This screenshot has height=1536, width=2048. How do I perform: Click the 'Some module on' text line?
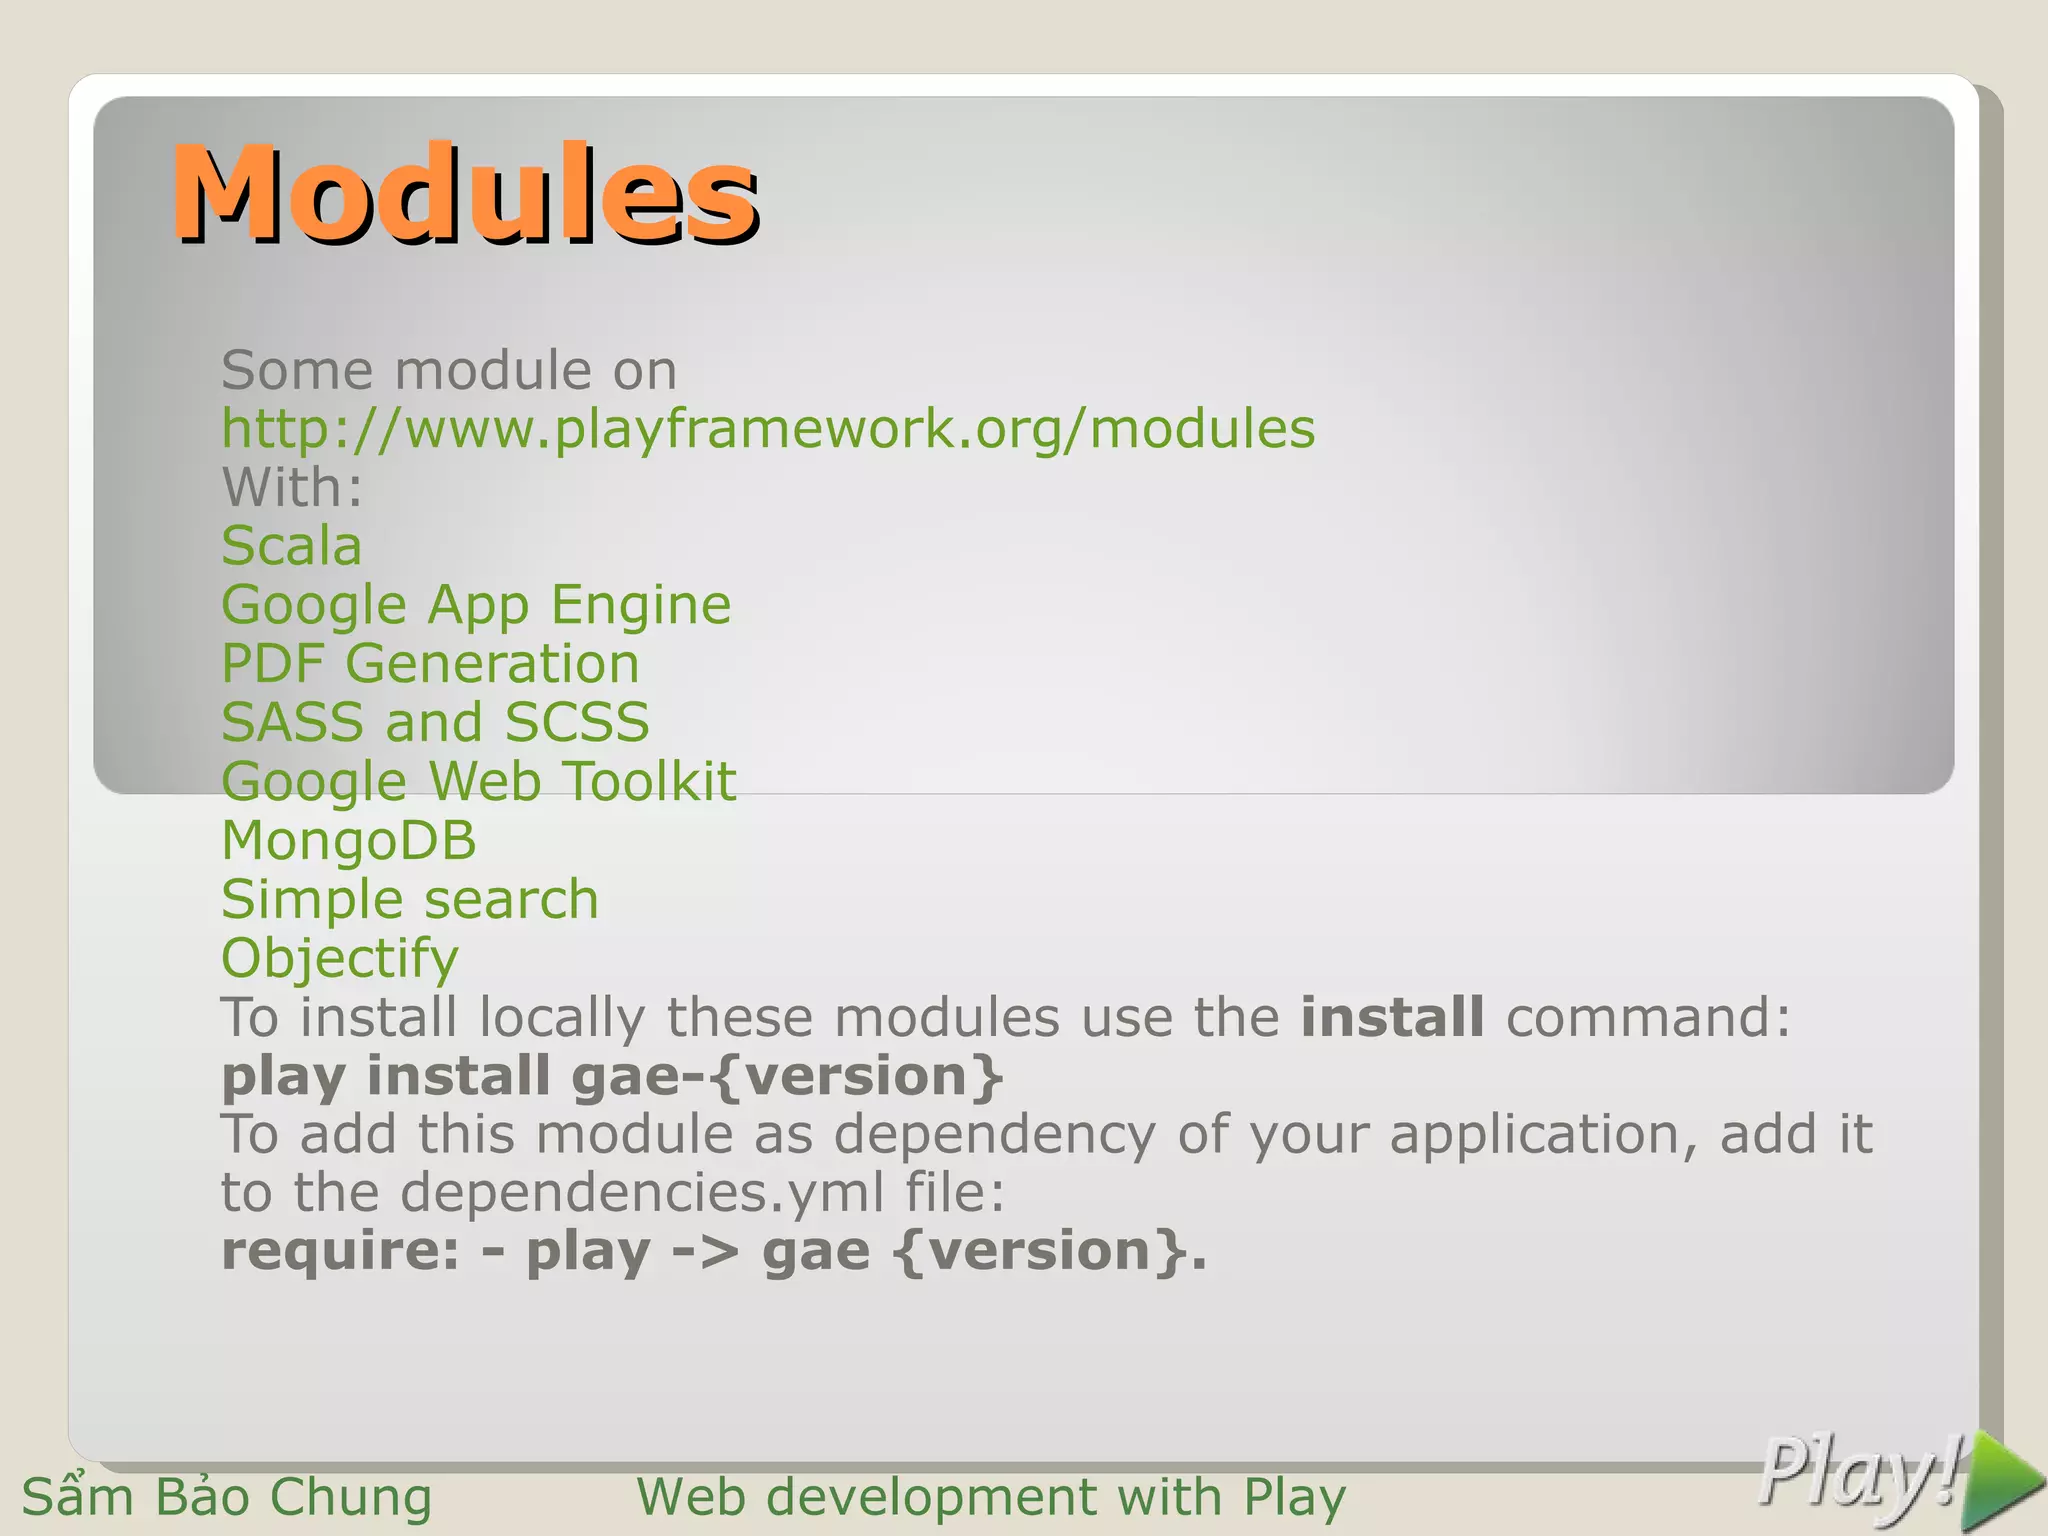tap(449, 371)
